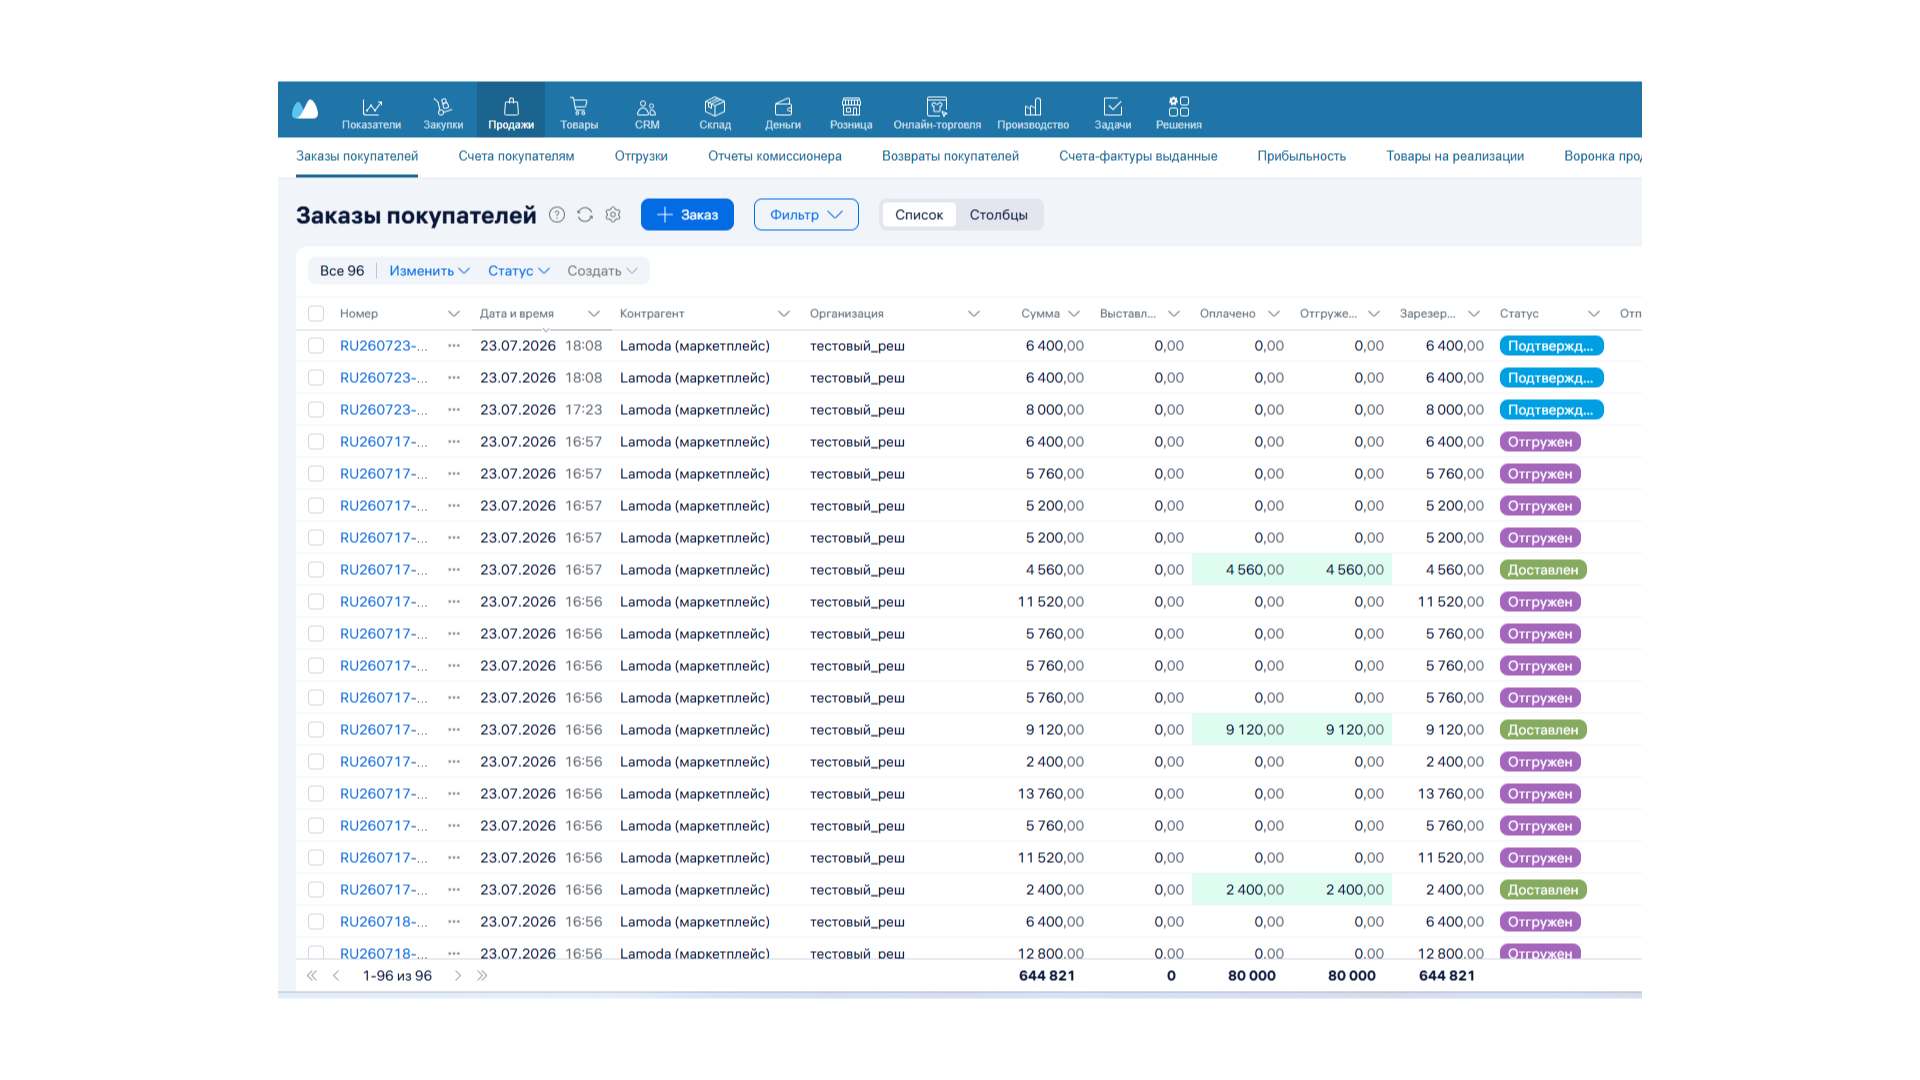Open the Показатели section icon
1920x1080 pixels.
(x=371, y=106)
